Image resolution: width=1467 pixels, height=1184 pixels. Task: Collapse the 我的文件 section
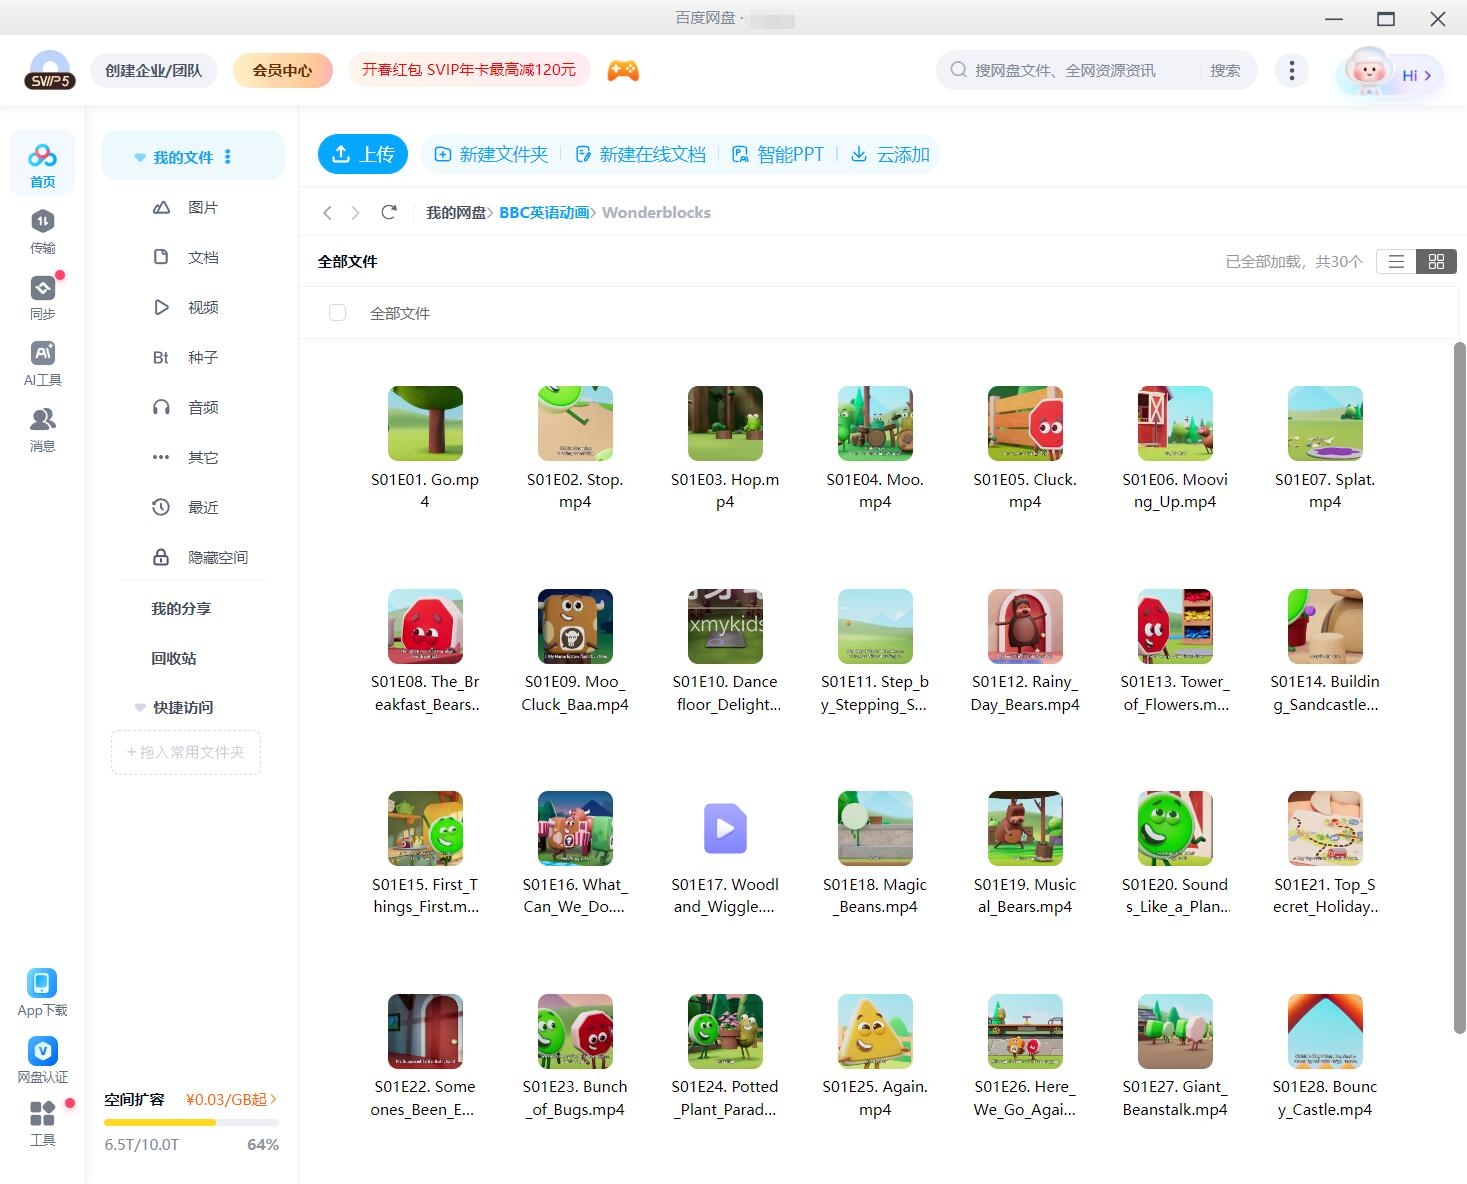tap(139, 156)
